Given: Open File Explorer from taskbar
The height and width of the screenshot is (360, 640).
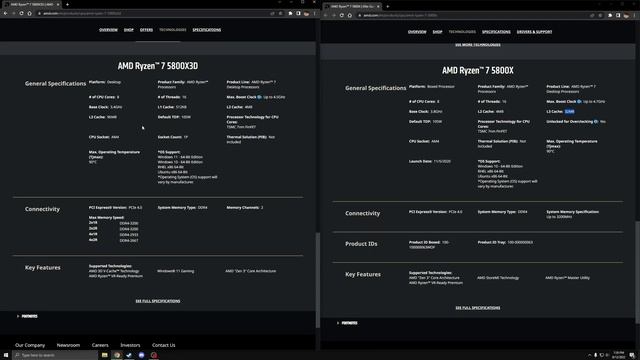Looking at the screenshot, I should coord(104,355).
